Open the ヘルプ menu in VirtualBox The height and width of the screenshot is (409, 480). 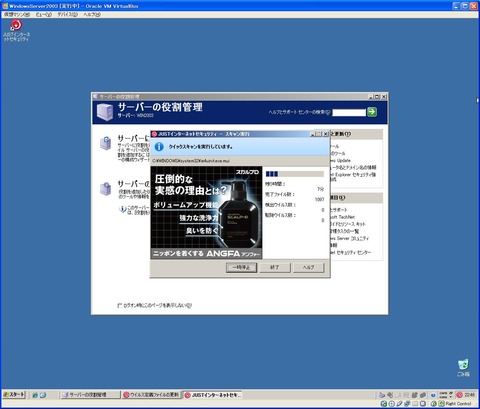coord(92,14)
